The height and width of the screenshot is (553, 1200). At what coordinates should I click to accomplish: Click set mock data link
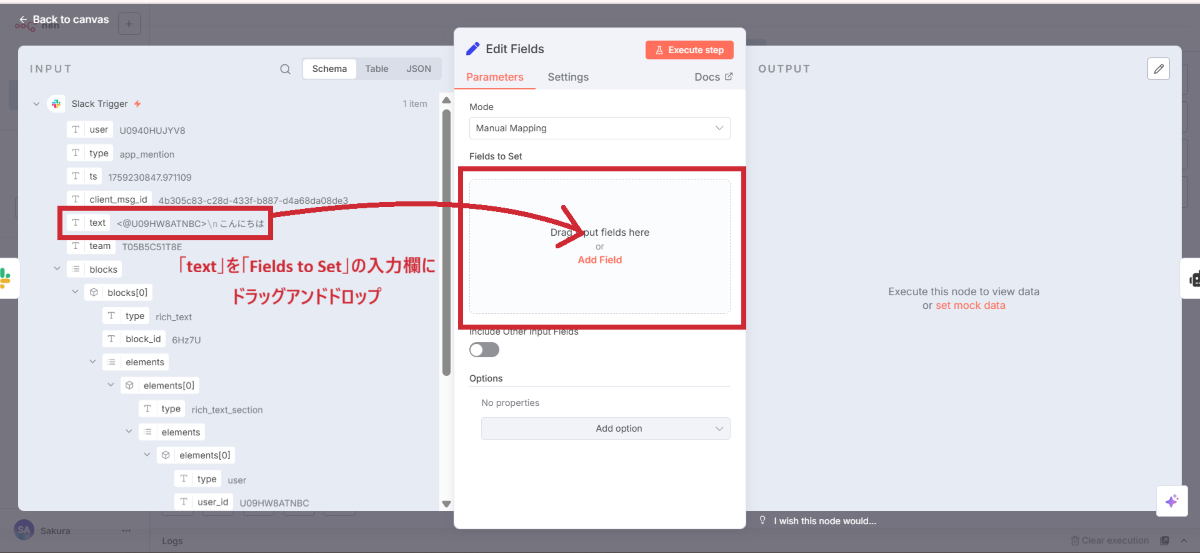click(970, 306)
